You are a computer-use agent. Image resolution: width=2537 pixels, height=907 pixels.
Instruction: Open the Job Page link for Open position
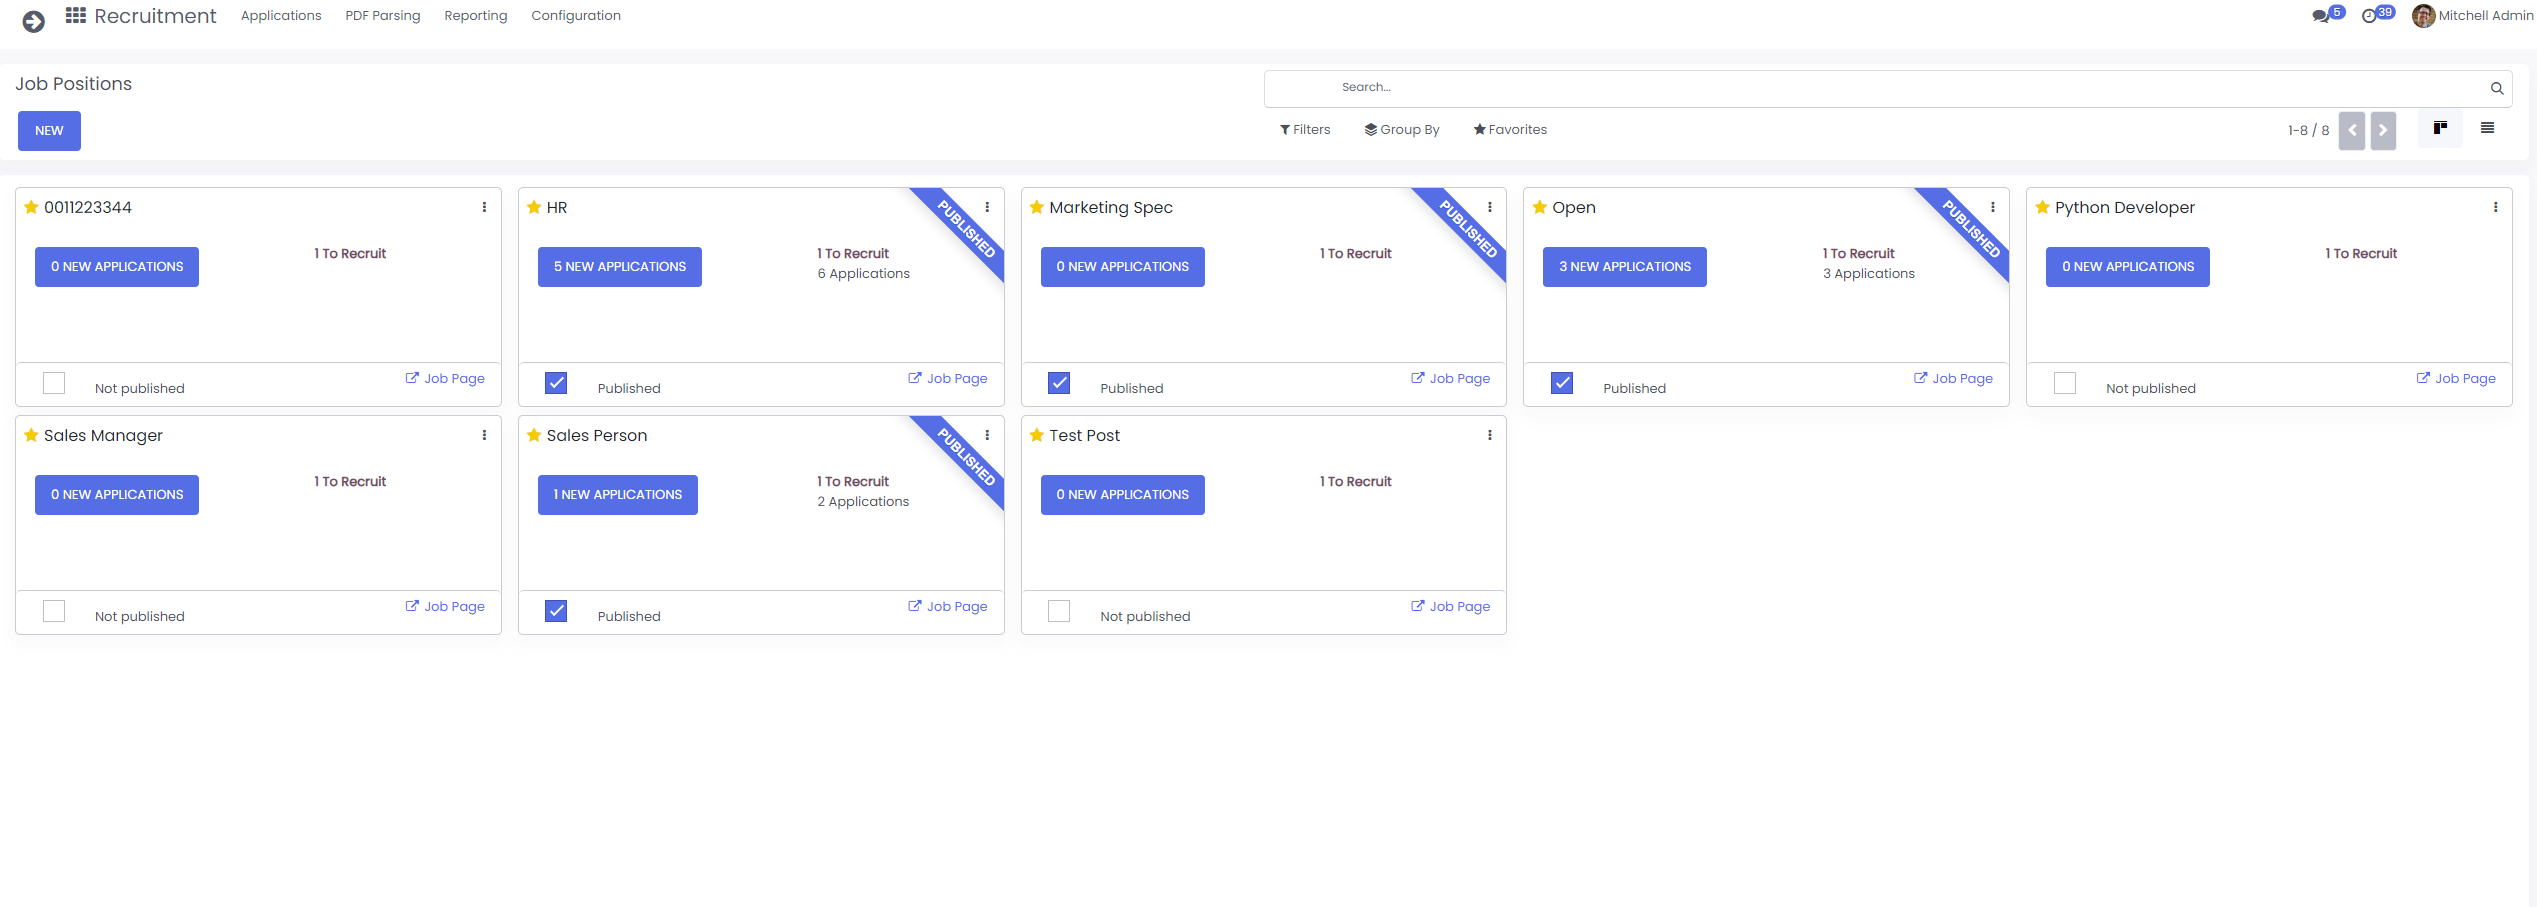1953,379
